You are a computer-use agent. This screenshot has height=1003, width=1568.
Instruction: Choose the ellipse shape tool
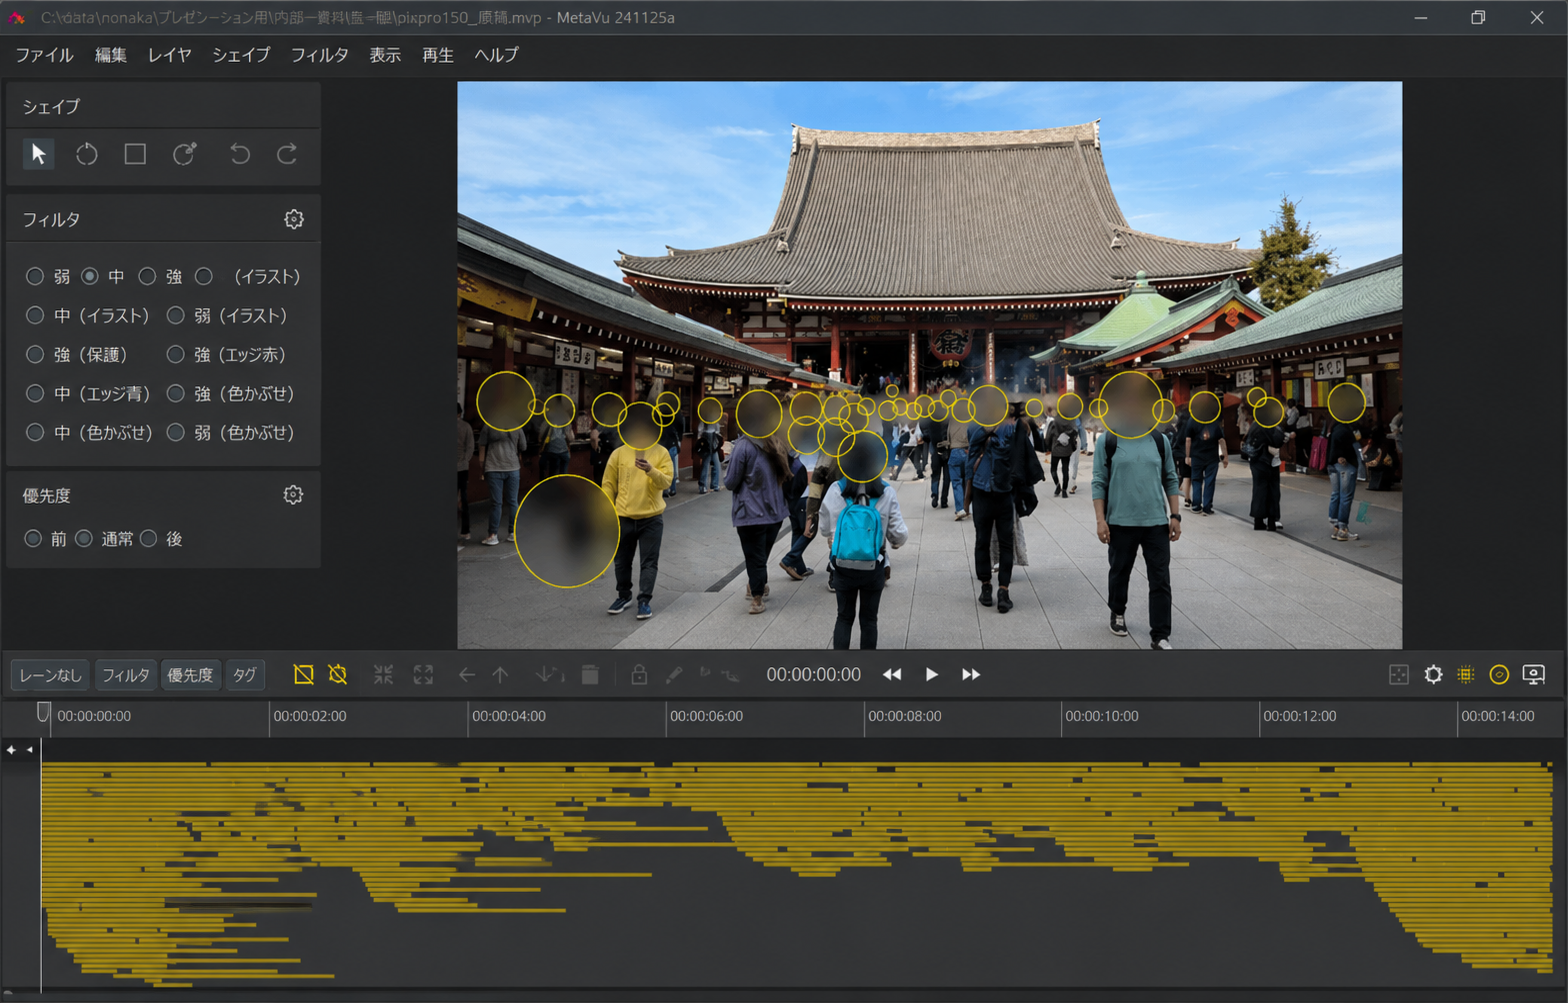point(87,154)
